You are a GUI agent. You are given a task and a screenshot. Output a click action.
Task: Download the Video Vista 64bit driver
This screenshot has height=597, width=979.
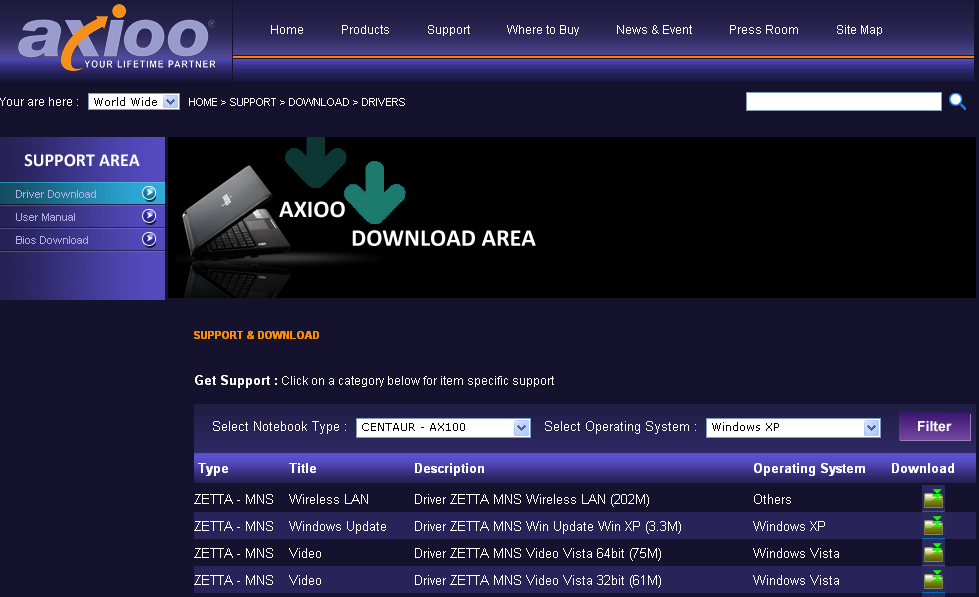click(x=933, y=552)
